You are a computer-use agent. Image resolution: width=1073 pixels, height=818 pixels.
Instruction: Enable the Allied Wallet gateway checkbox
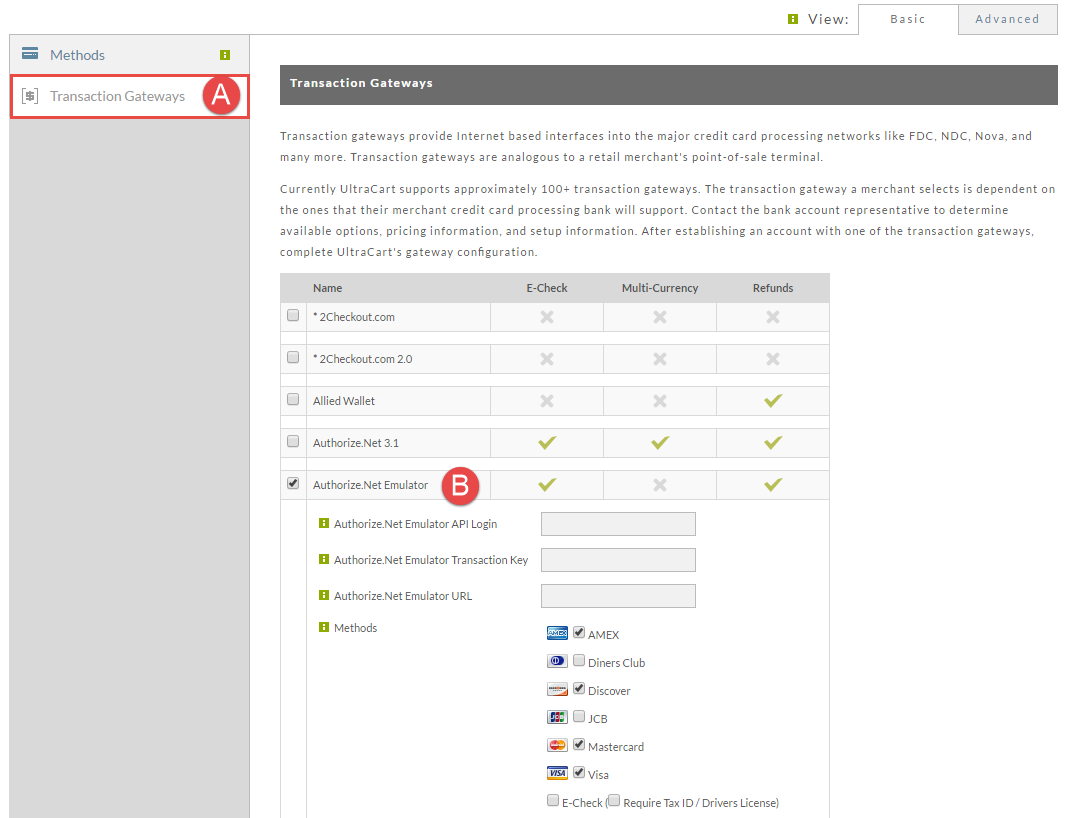(x=293, y=399)
